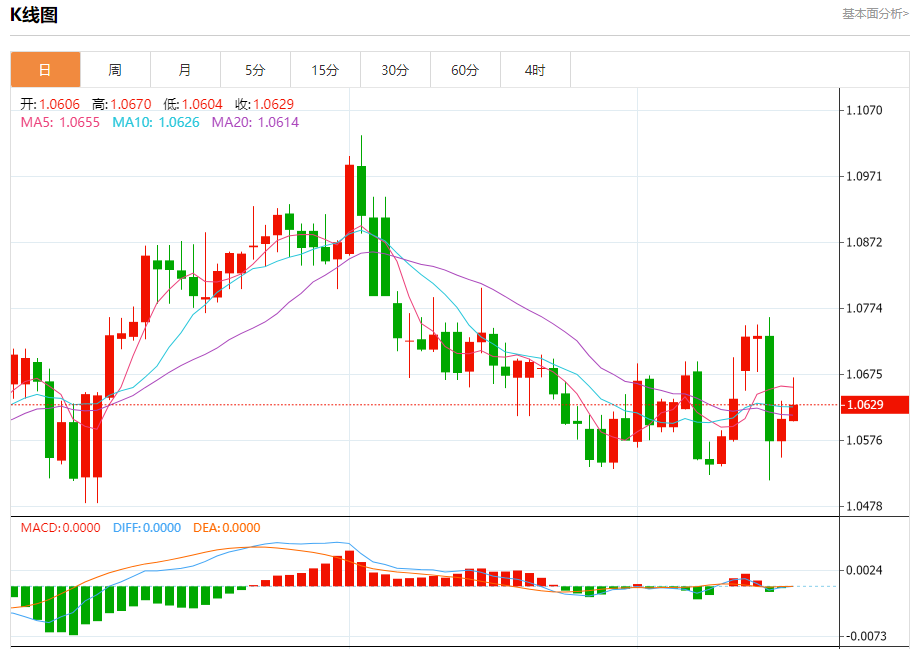
Task: Click the 低: 1.0604 low value
Action: tap(193, 104)
